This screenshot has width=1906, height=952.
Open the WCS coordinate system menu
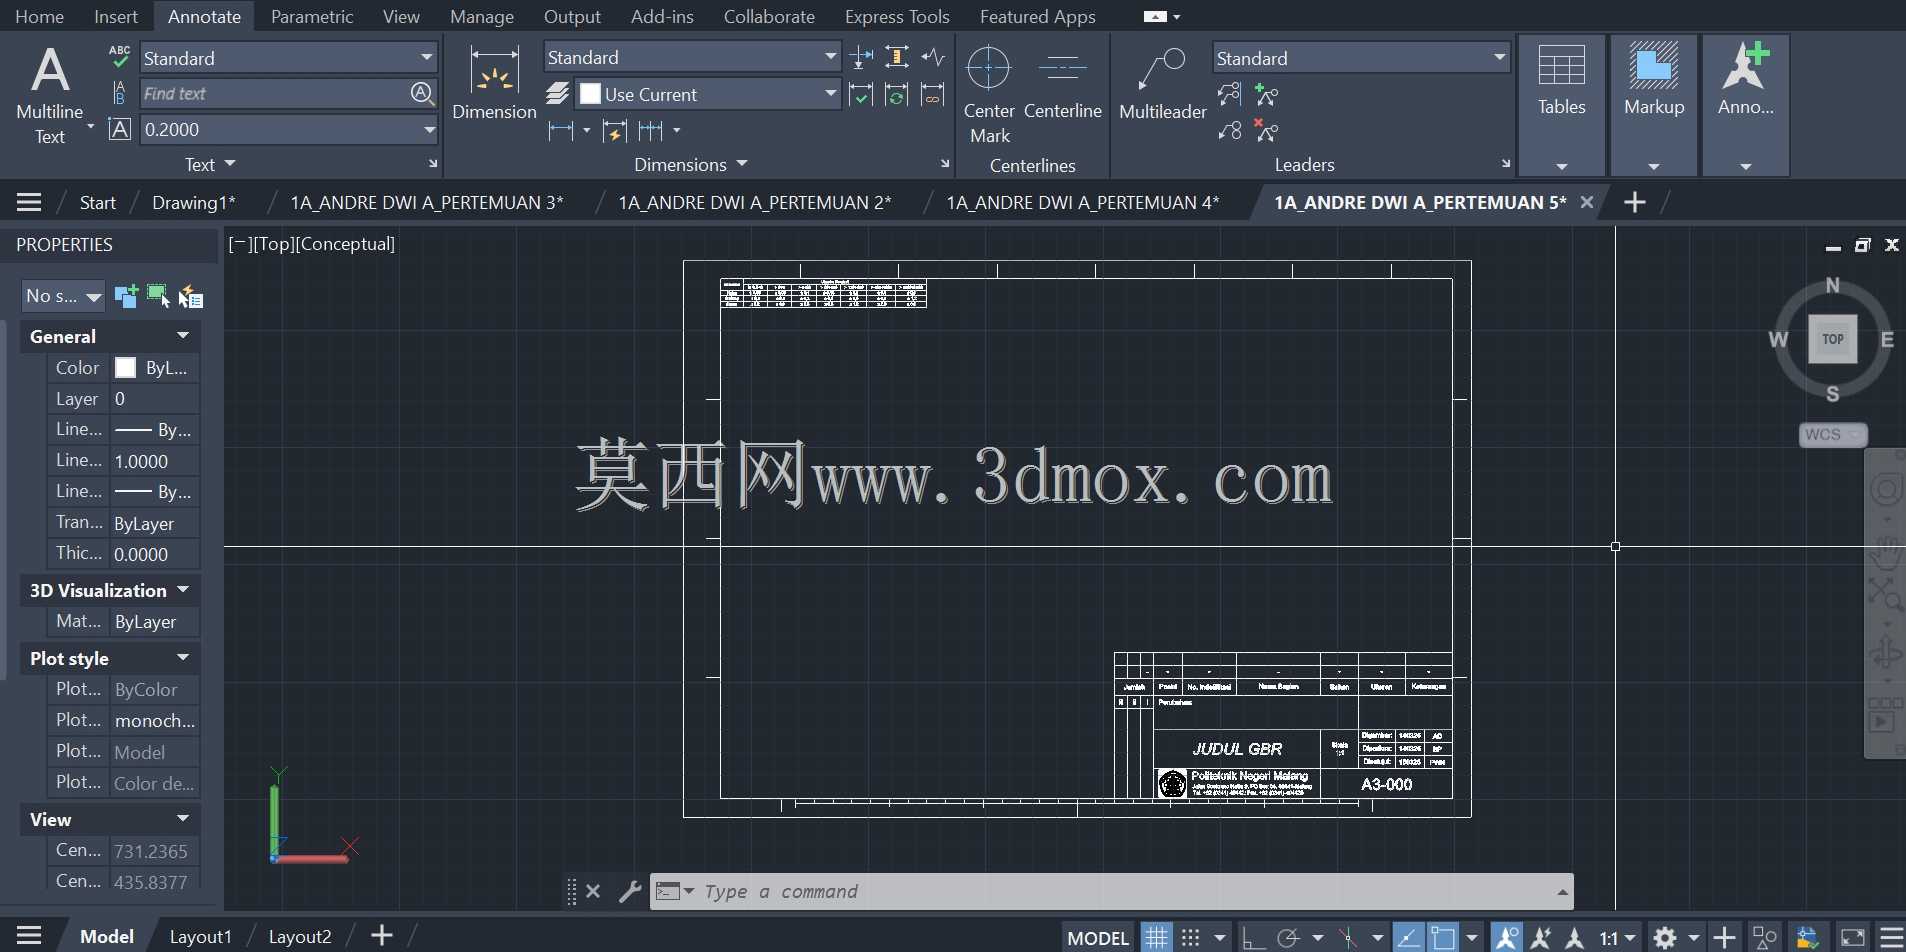coord(1832,435)
